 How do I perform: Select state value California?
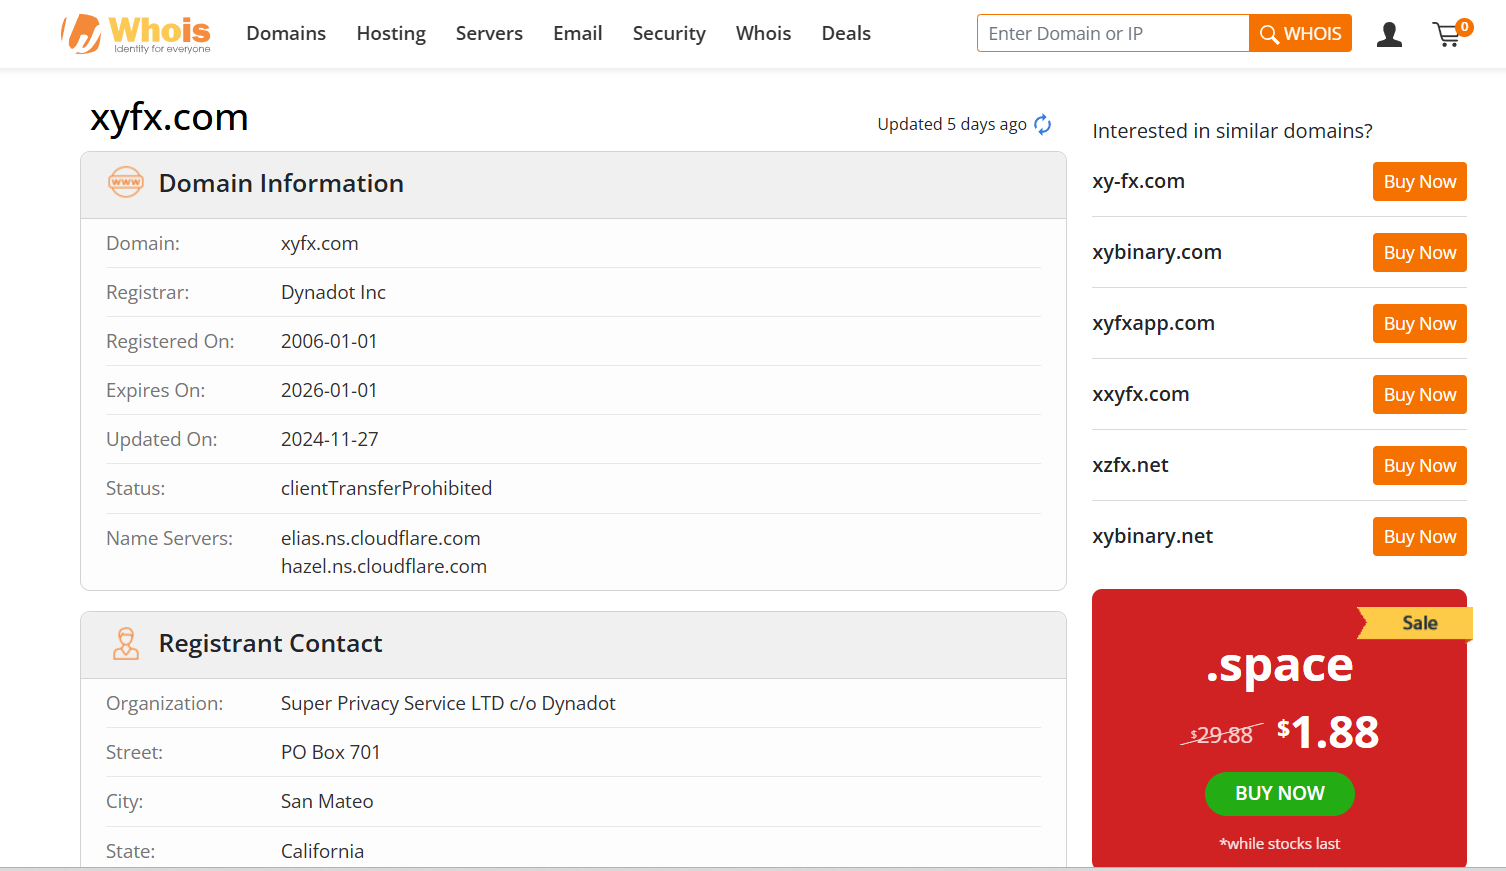(x=322, y=851)
